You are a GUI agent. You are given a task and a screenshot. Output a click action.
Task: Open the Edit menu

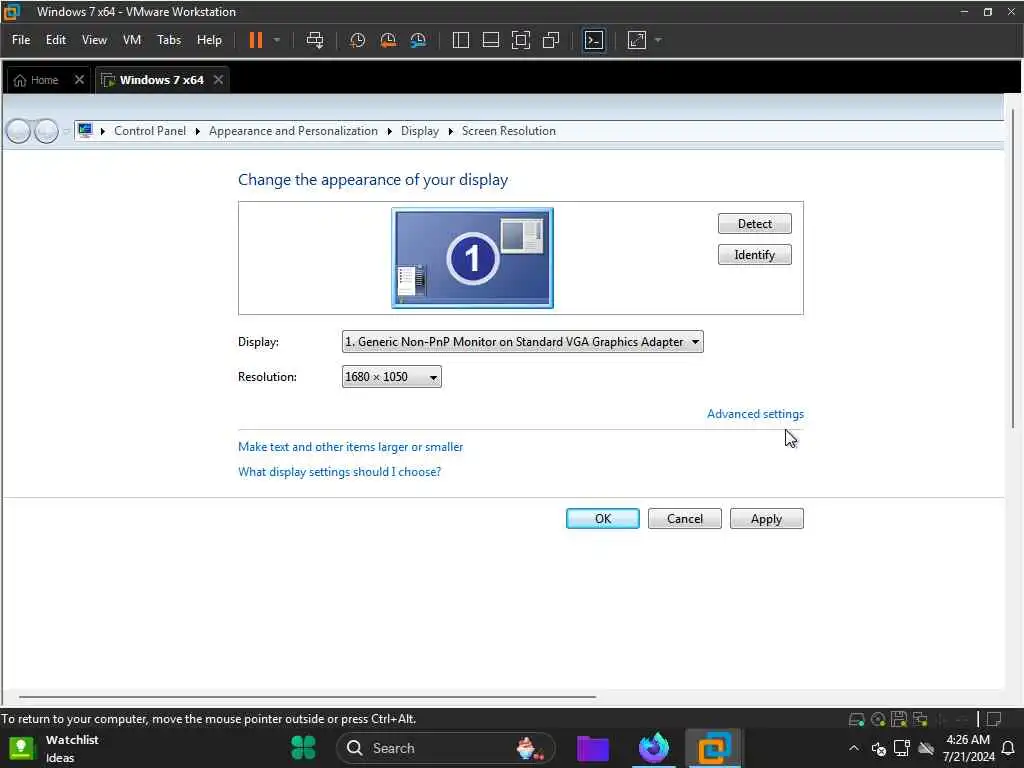[x=56, y=40]
